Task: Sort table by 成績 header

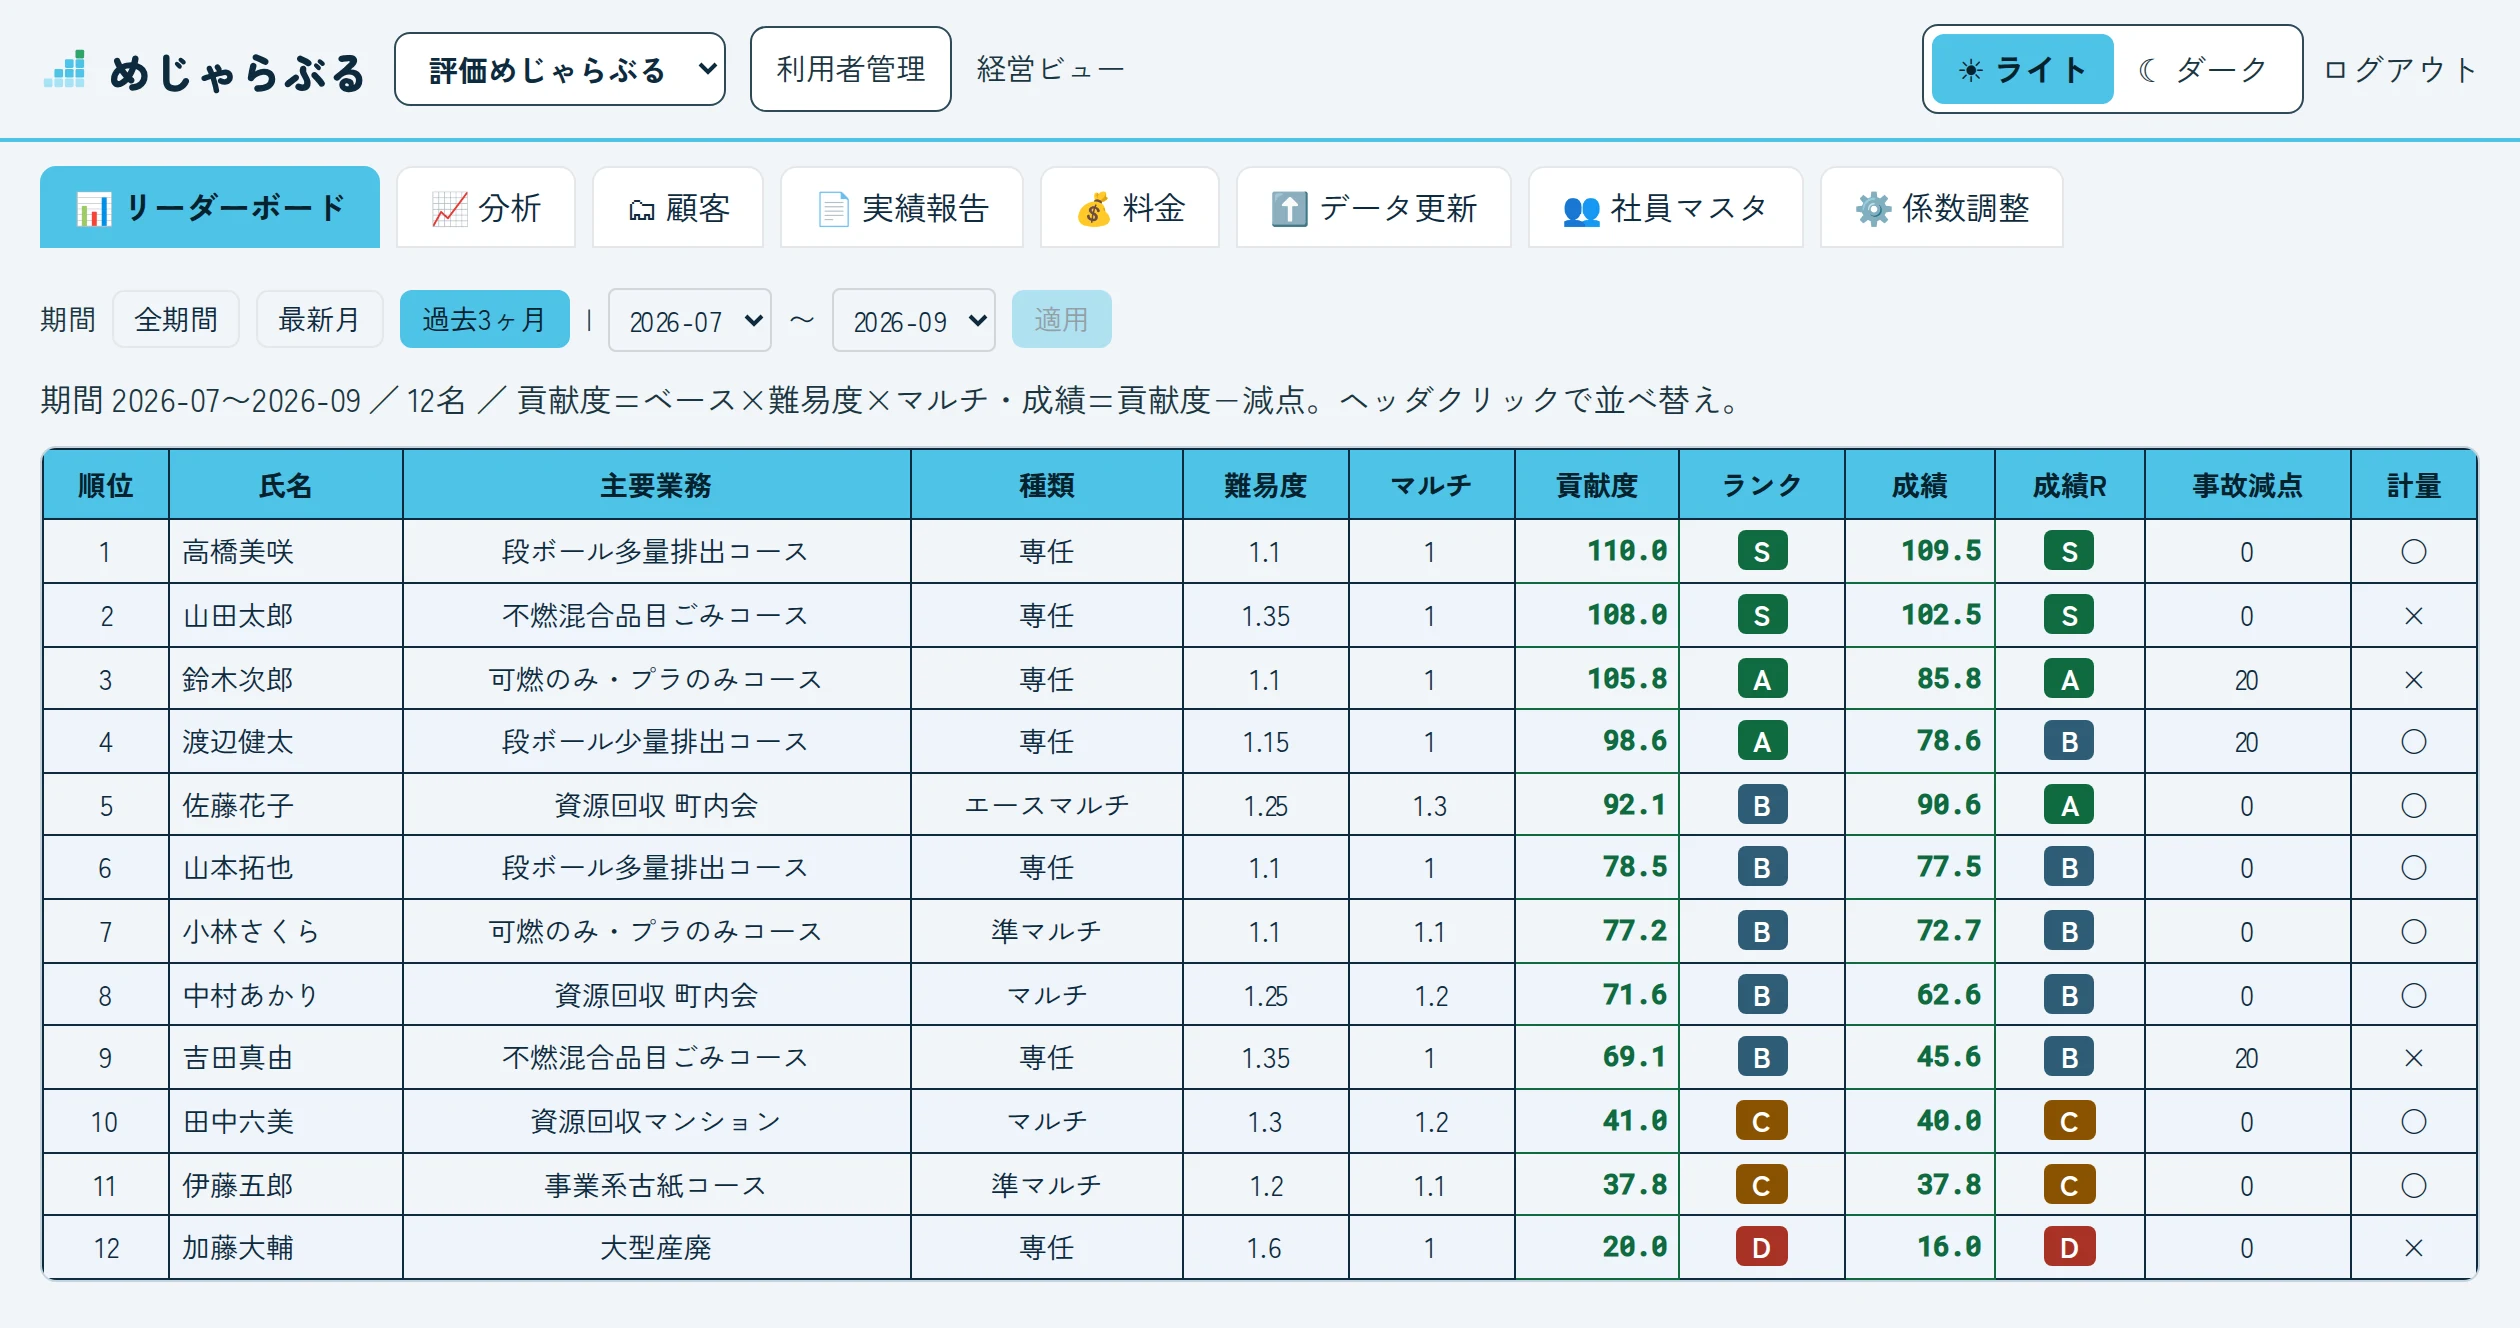Action: [1919, 485]
